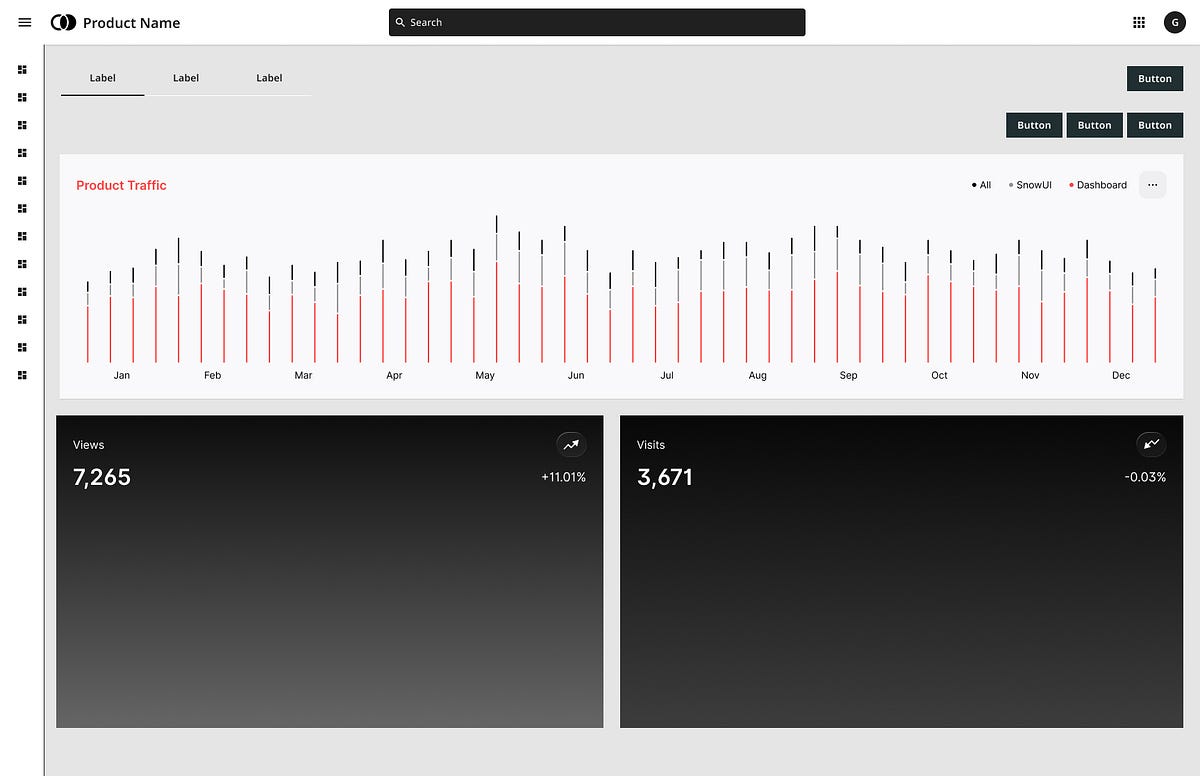Image resolution: width=1200 pixels, height=776 pixels.
Task: Click the Jan axis label
Action: tap(122, 375)
